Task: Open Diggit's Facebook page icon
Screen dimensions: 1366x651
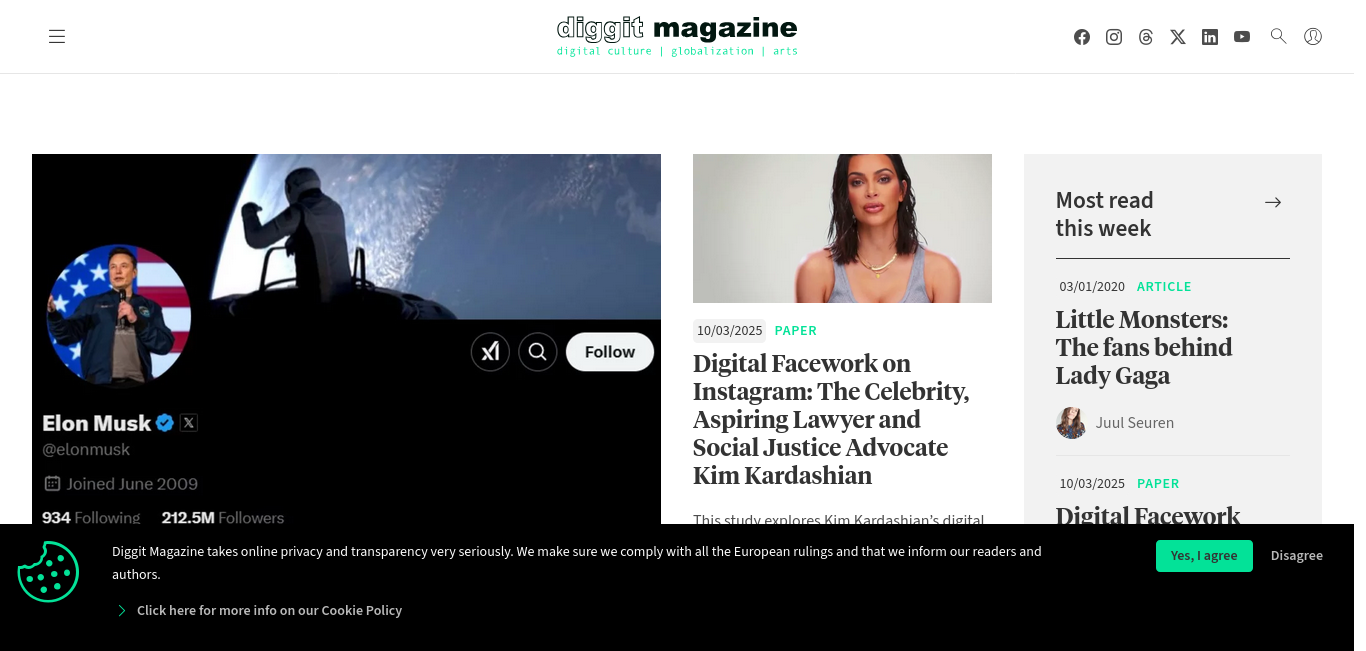Action: [x=1082, y=37]
